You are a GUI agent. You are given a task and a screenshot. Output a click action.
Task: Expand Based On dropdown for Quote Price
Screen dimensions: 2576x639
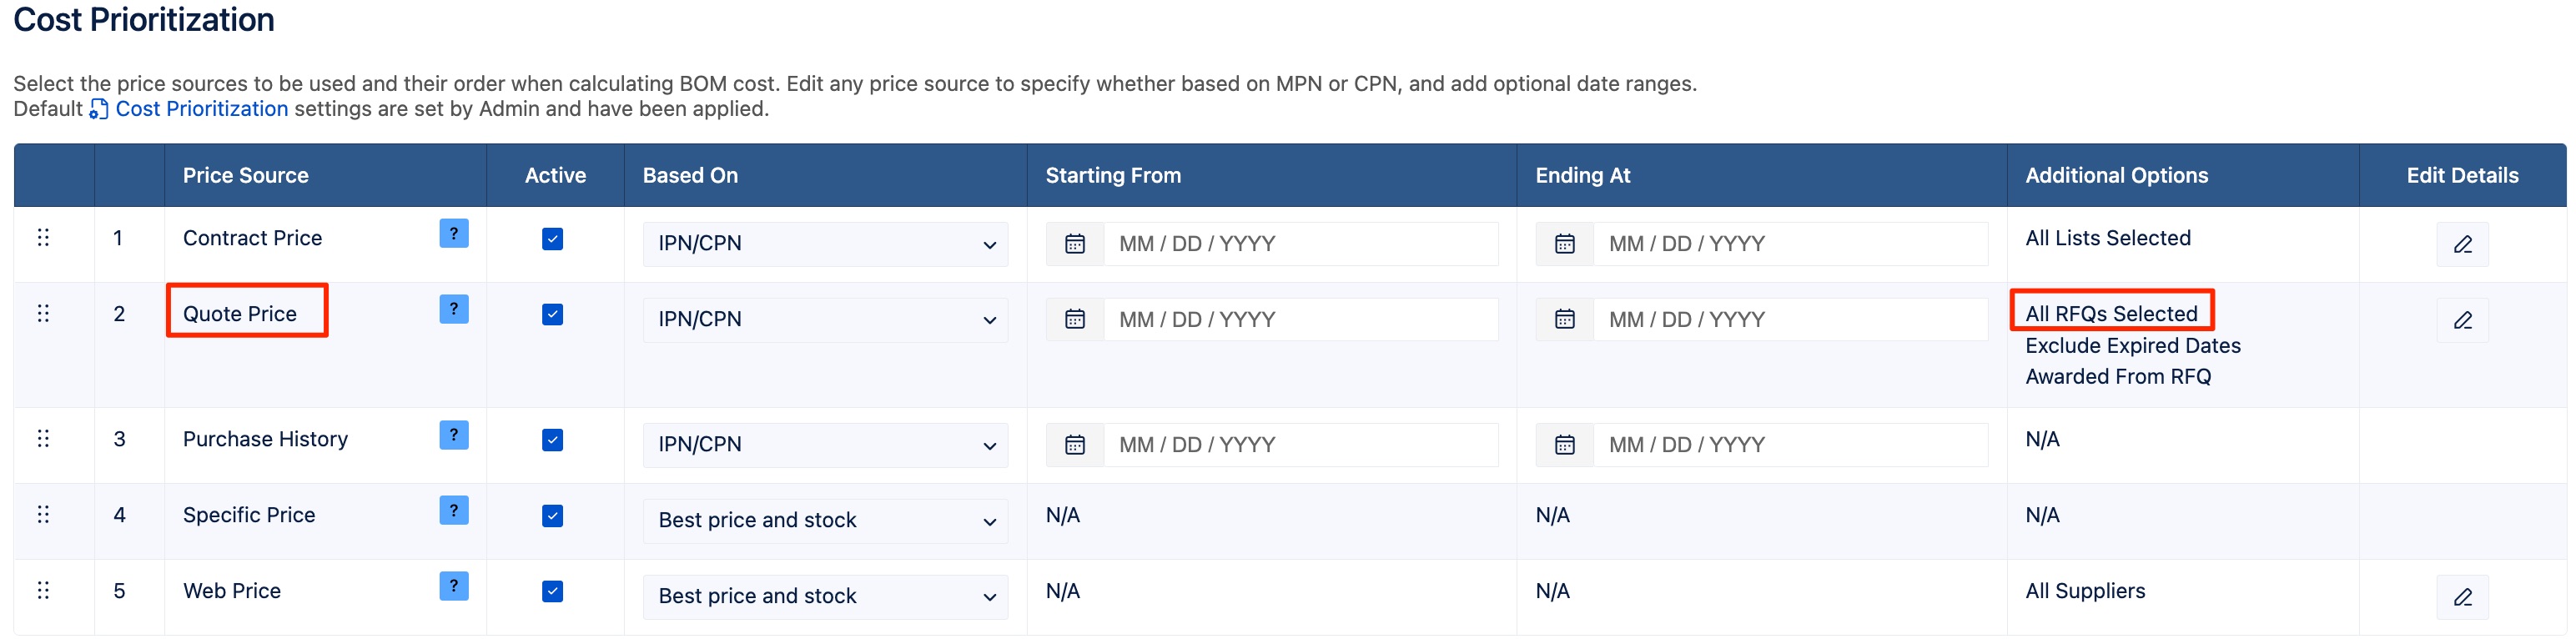pyautogui.click(x=826, y=320)
